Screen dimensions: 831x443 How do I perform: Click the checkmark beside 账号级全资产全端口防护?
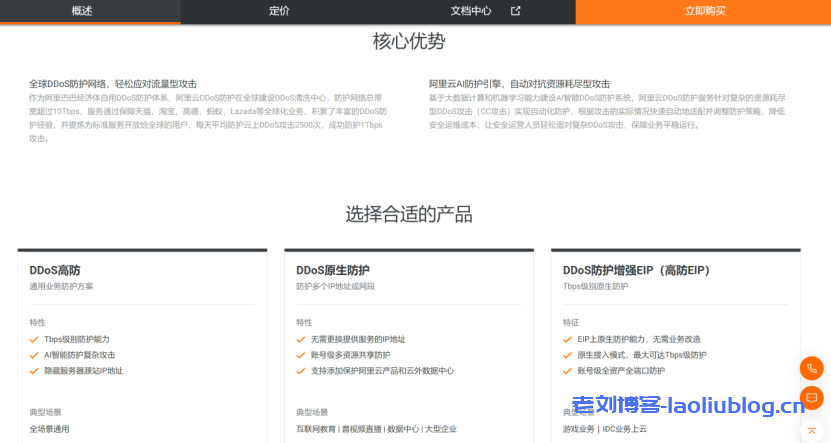(x=567, y=371)
